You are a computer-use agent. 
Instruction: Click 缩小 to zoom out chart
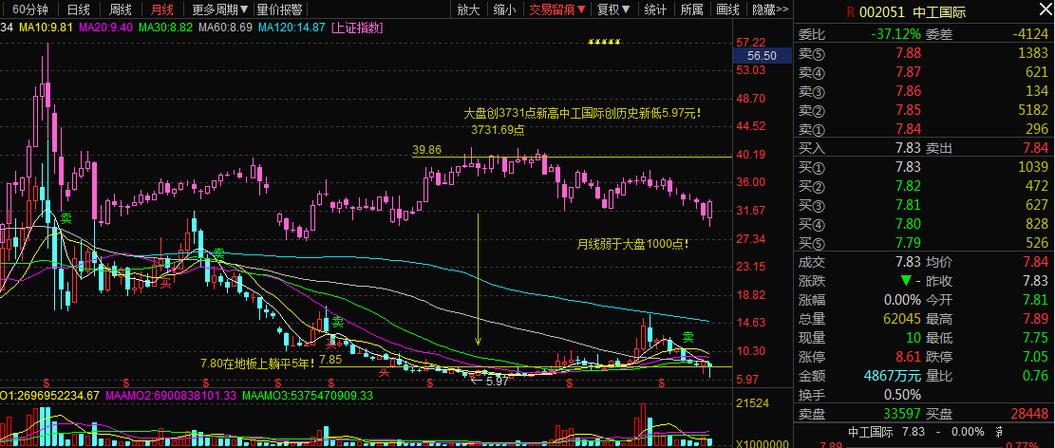(506, 10)
